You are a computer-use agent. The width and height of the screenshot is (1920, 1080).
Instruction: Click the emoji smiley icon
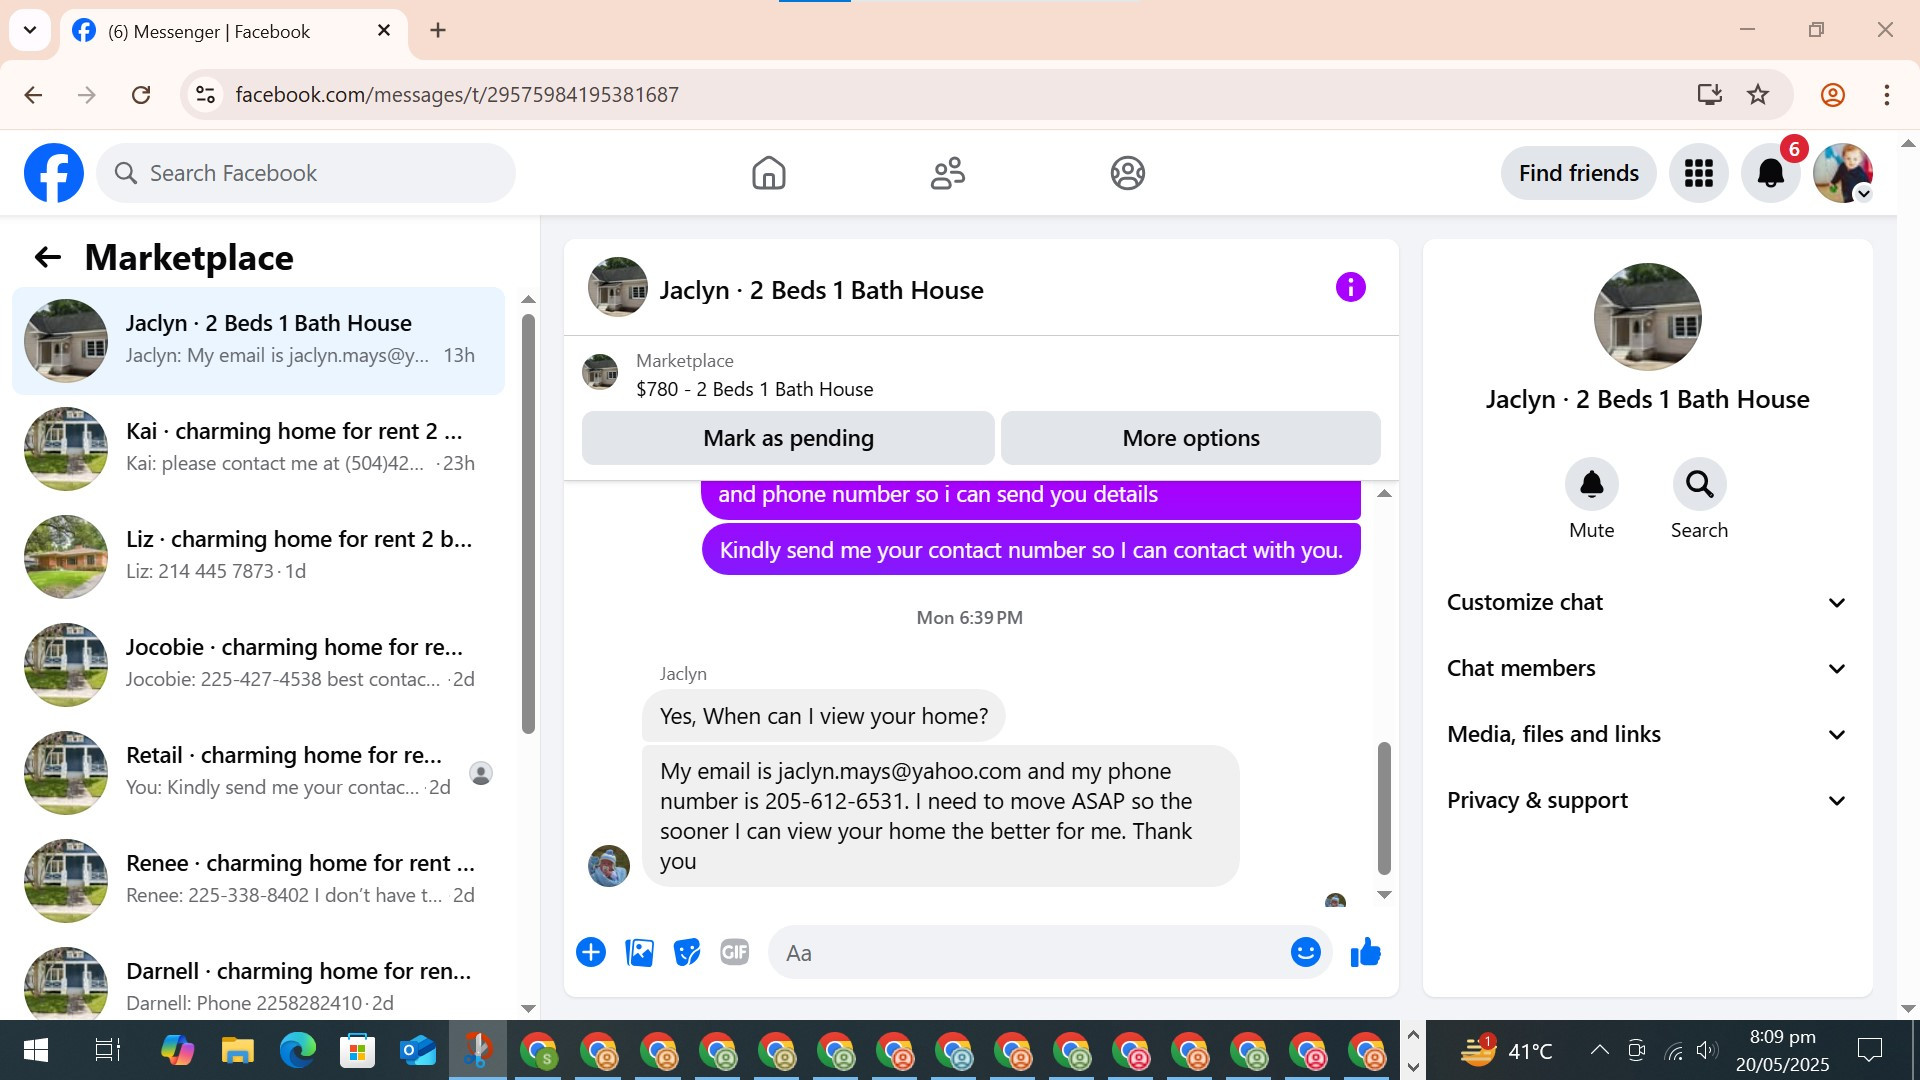tap(1305, 952)
